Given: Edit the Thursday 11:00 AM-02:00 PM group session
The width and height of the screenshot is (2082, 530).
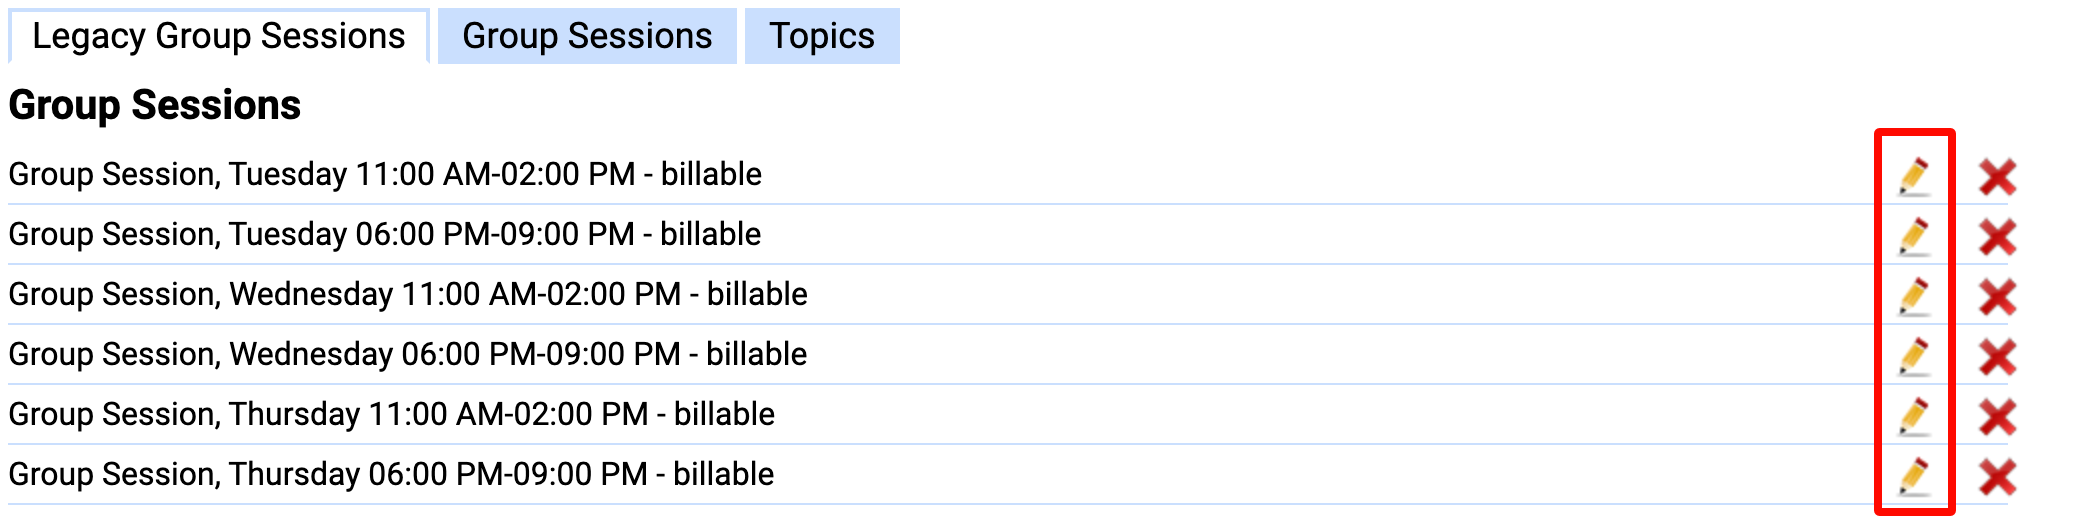Looking at the screenshot, I should pyautogui.click(x=1914, y=417).
